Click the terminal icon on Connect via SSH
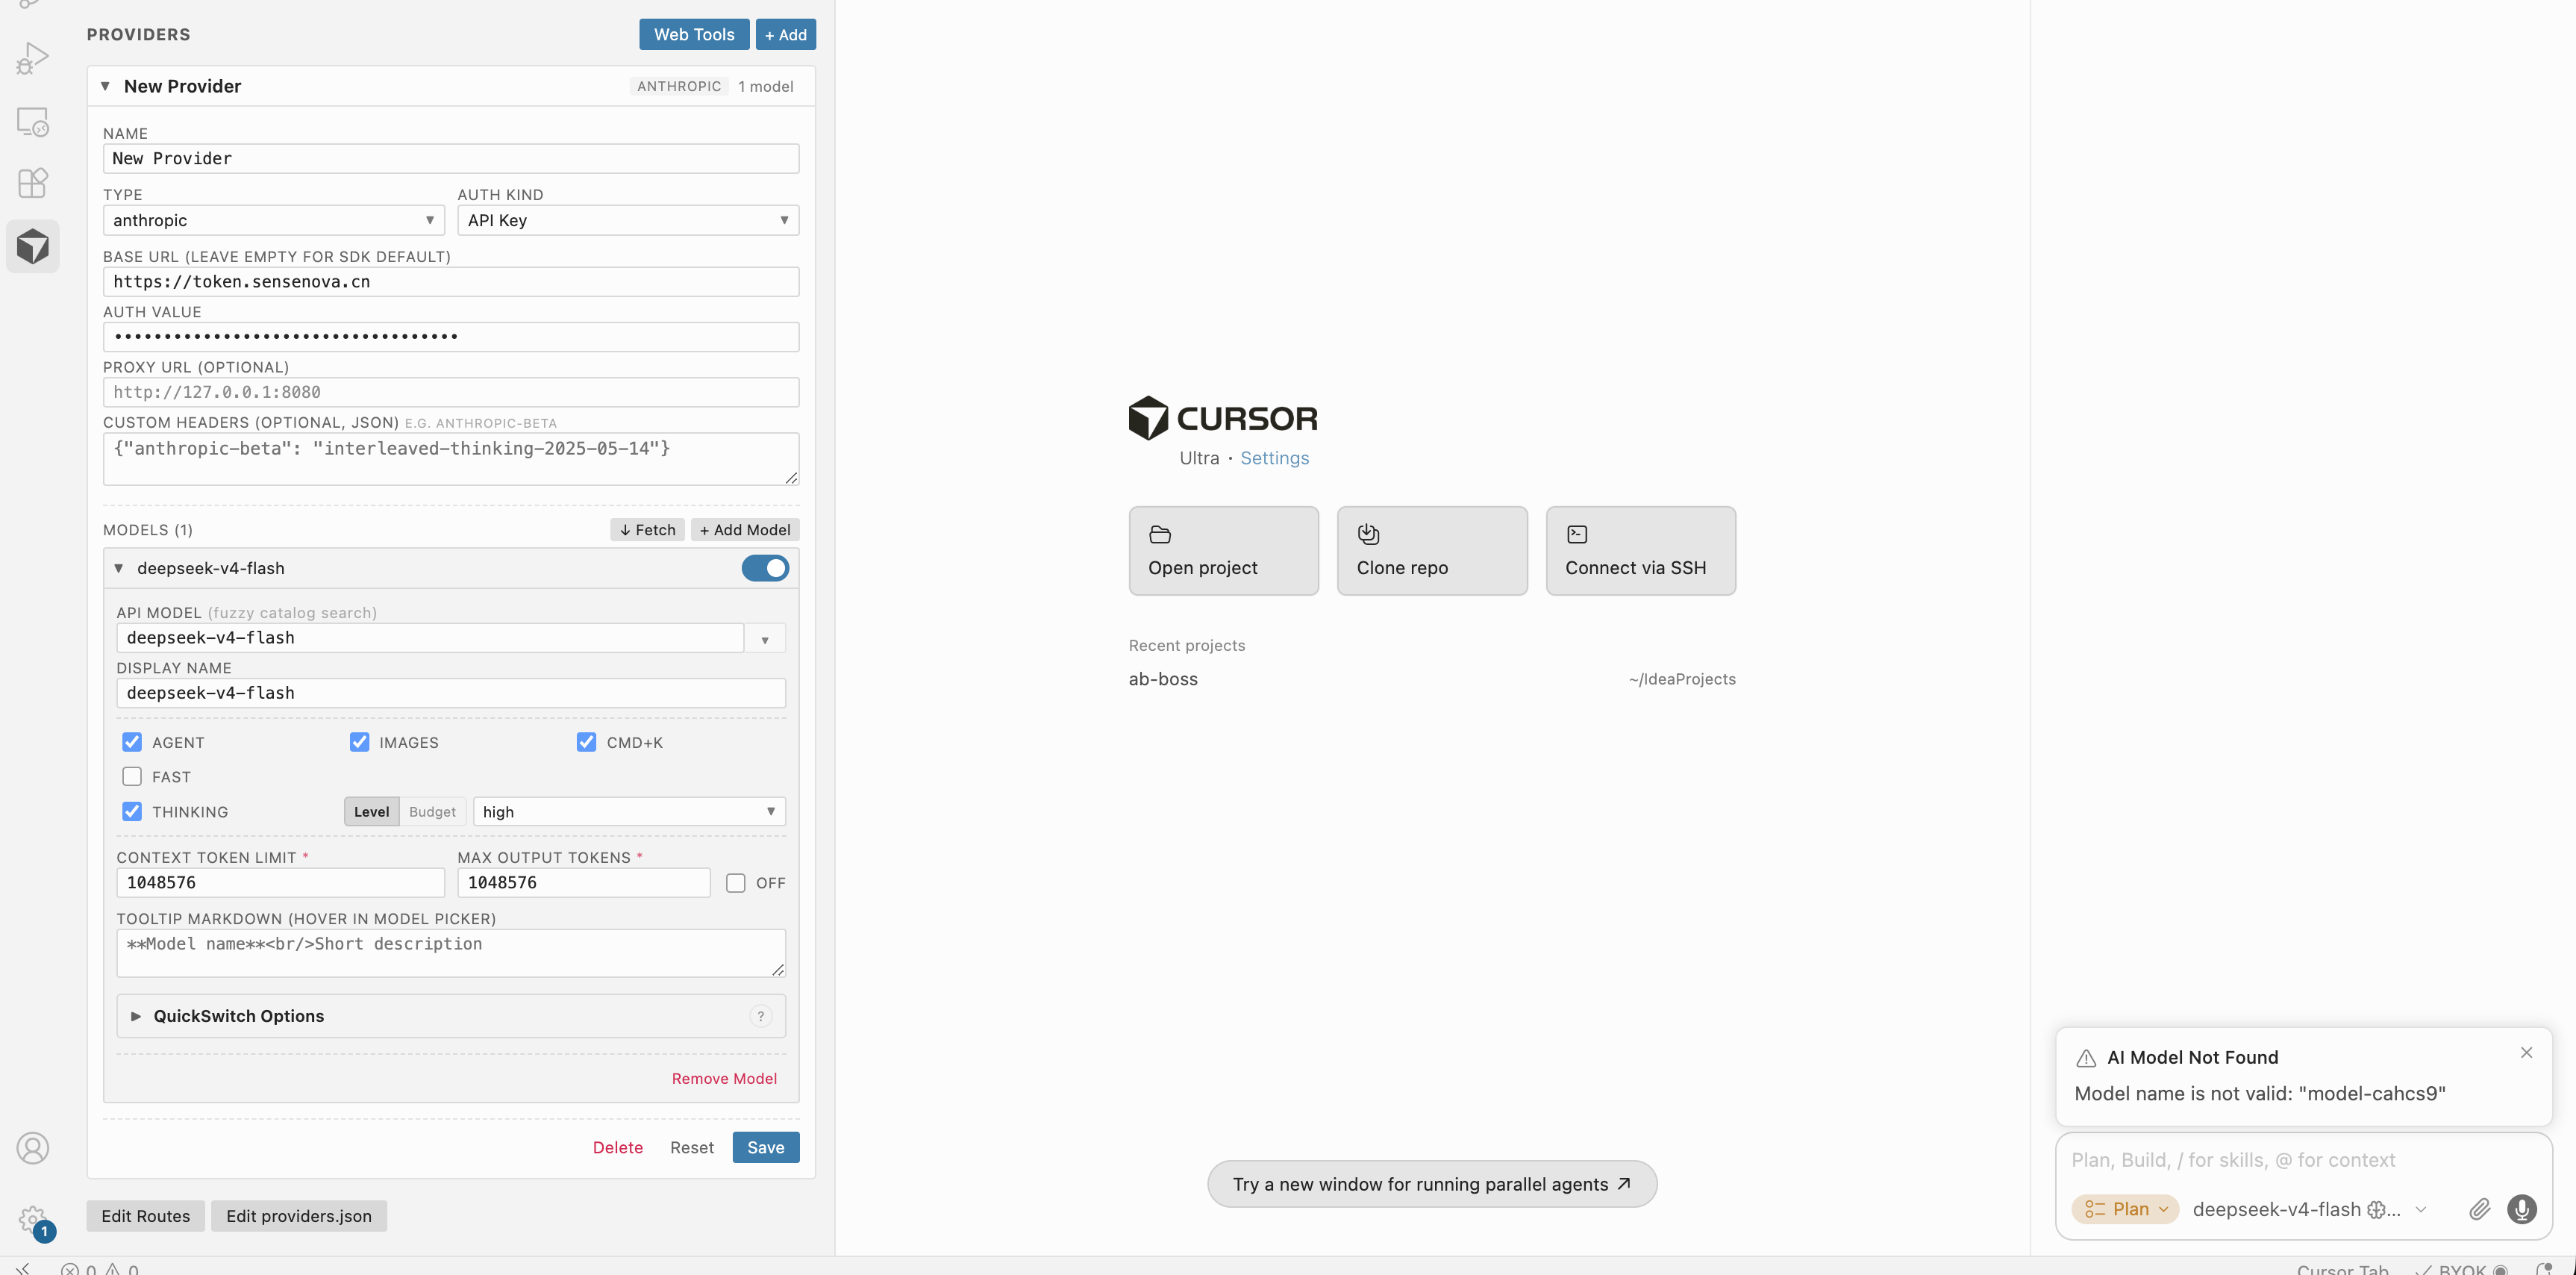Image resolution: width=2576 pixels, height=1275 pixels. (x=1577, y=534)
